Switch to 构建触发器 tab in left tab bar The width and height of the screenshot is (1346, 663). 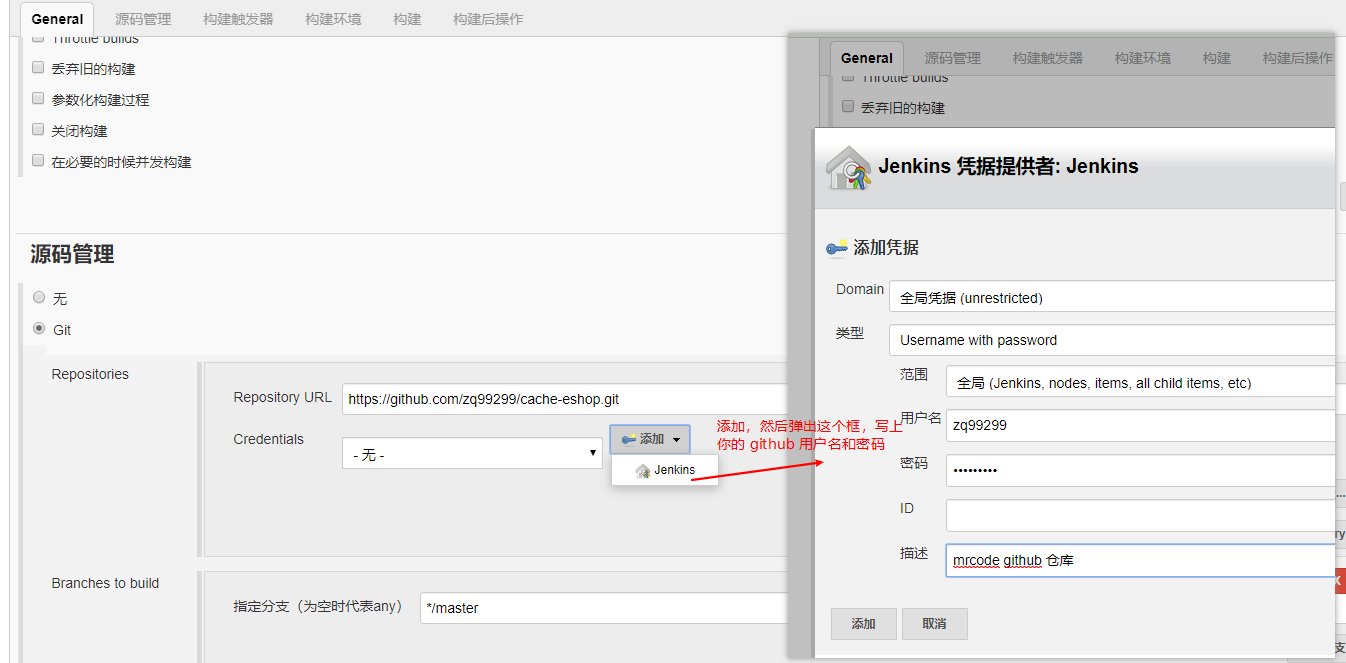pyautogui.click(x=237, y=19)
